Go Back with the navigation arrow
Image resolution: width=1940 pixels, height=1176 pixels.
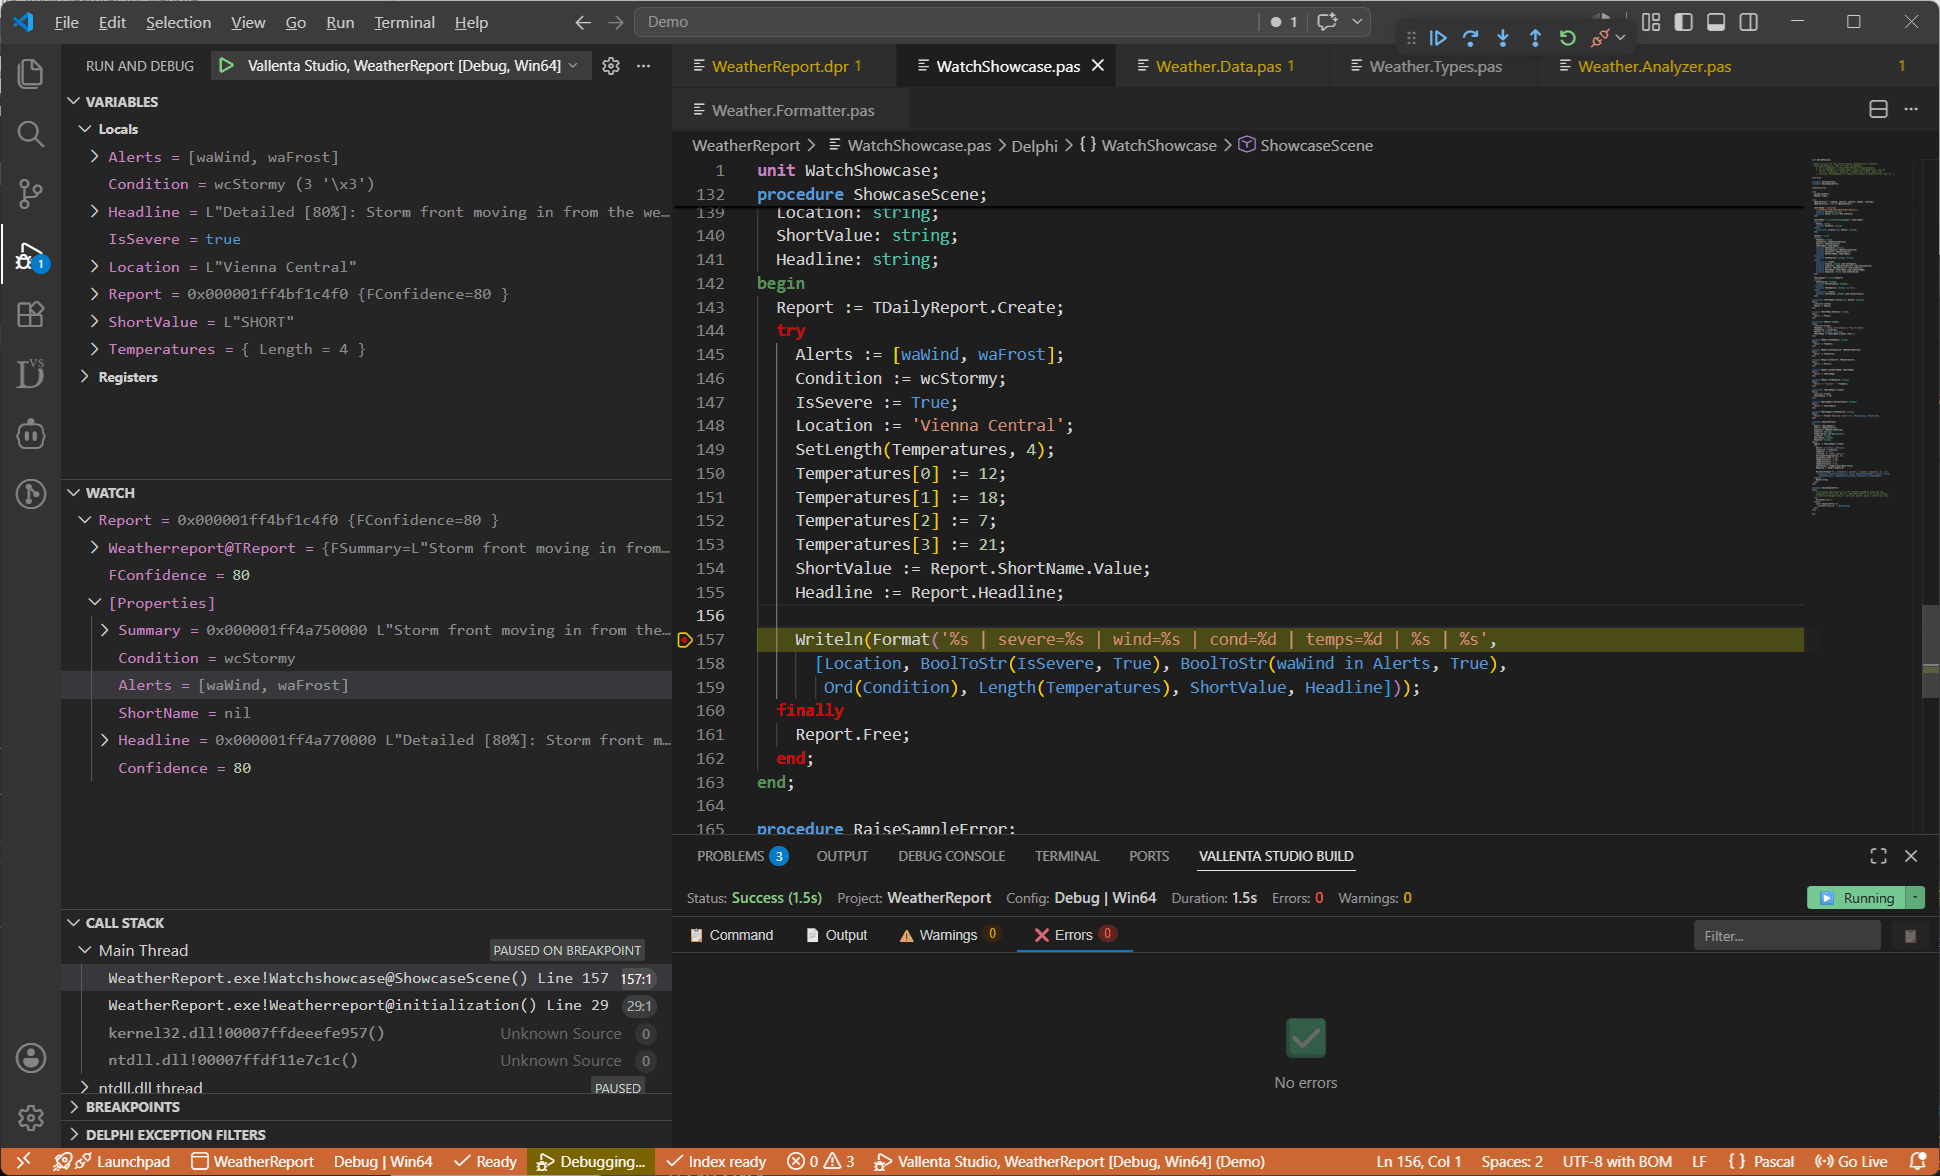pos(584,22)
